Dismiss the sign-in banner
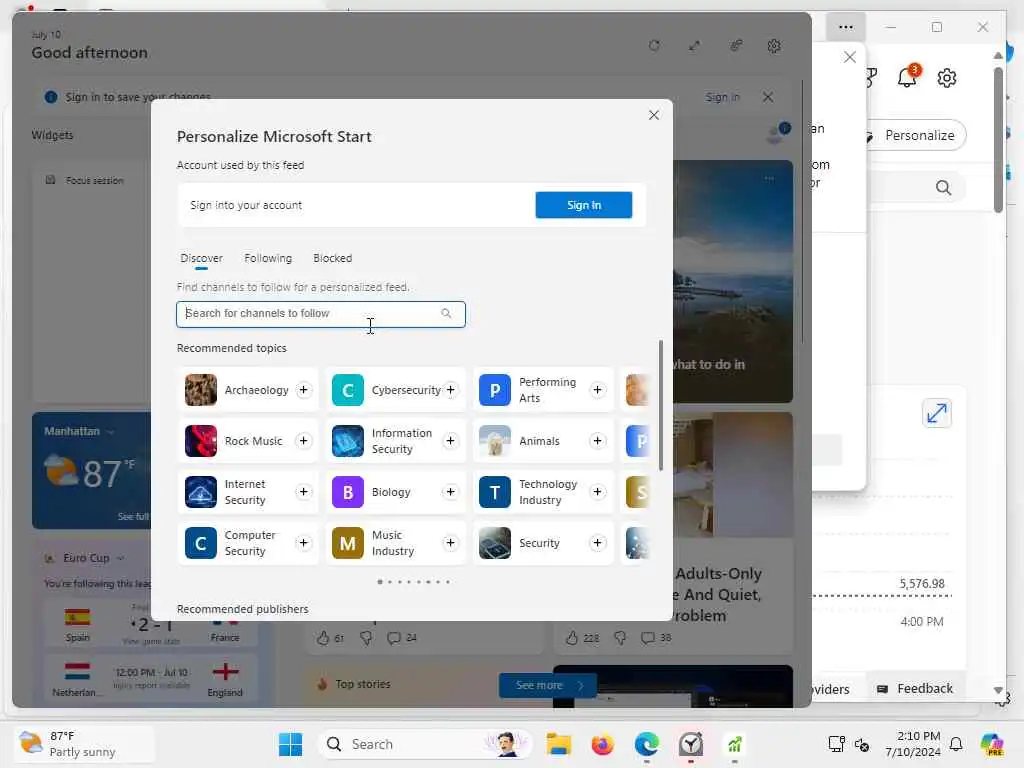 tap(768, 97)
